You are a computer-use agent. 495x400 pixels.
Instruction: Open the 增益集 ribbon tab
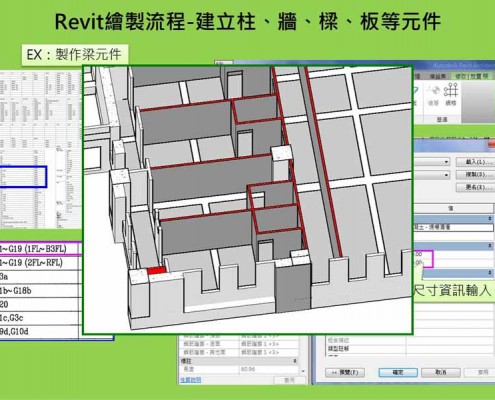pos(437,76)
